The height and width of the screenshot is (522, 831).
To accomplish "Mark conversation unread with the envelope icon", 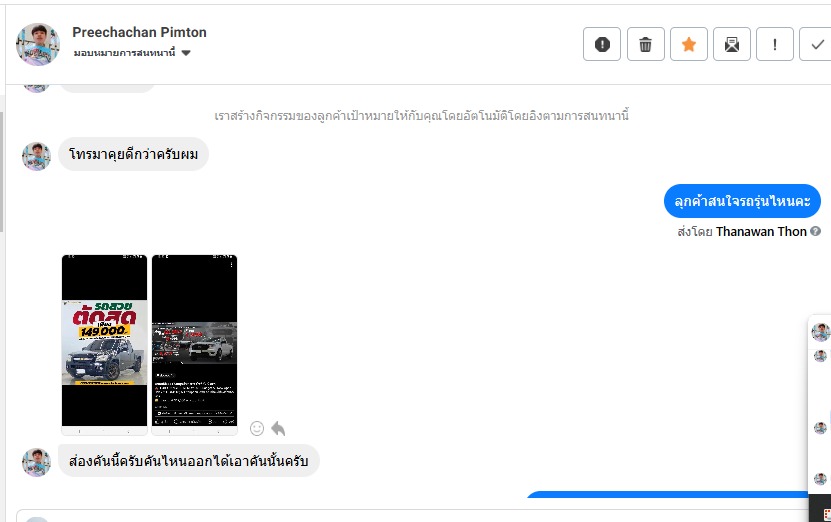I will [732, 44].
